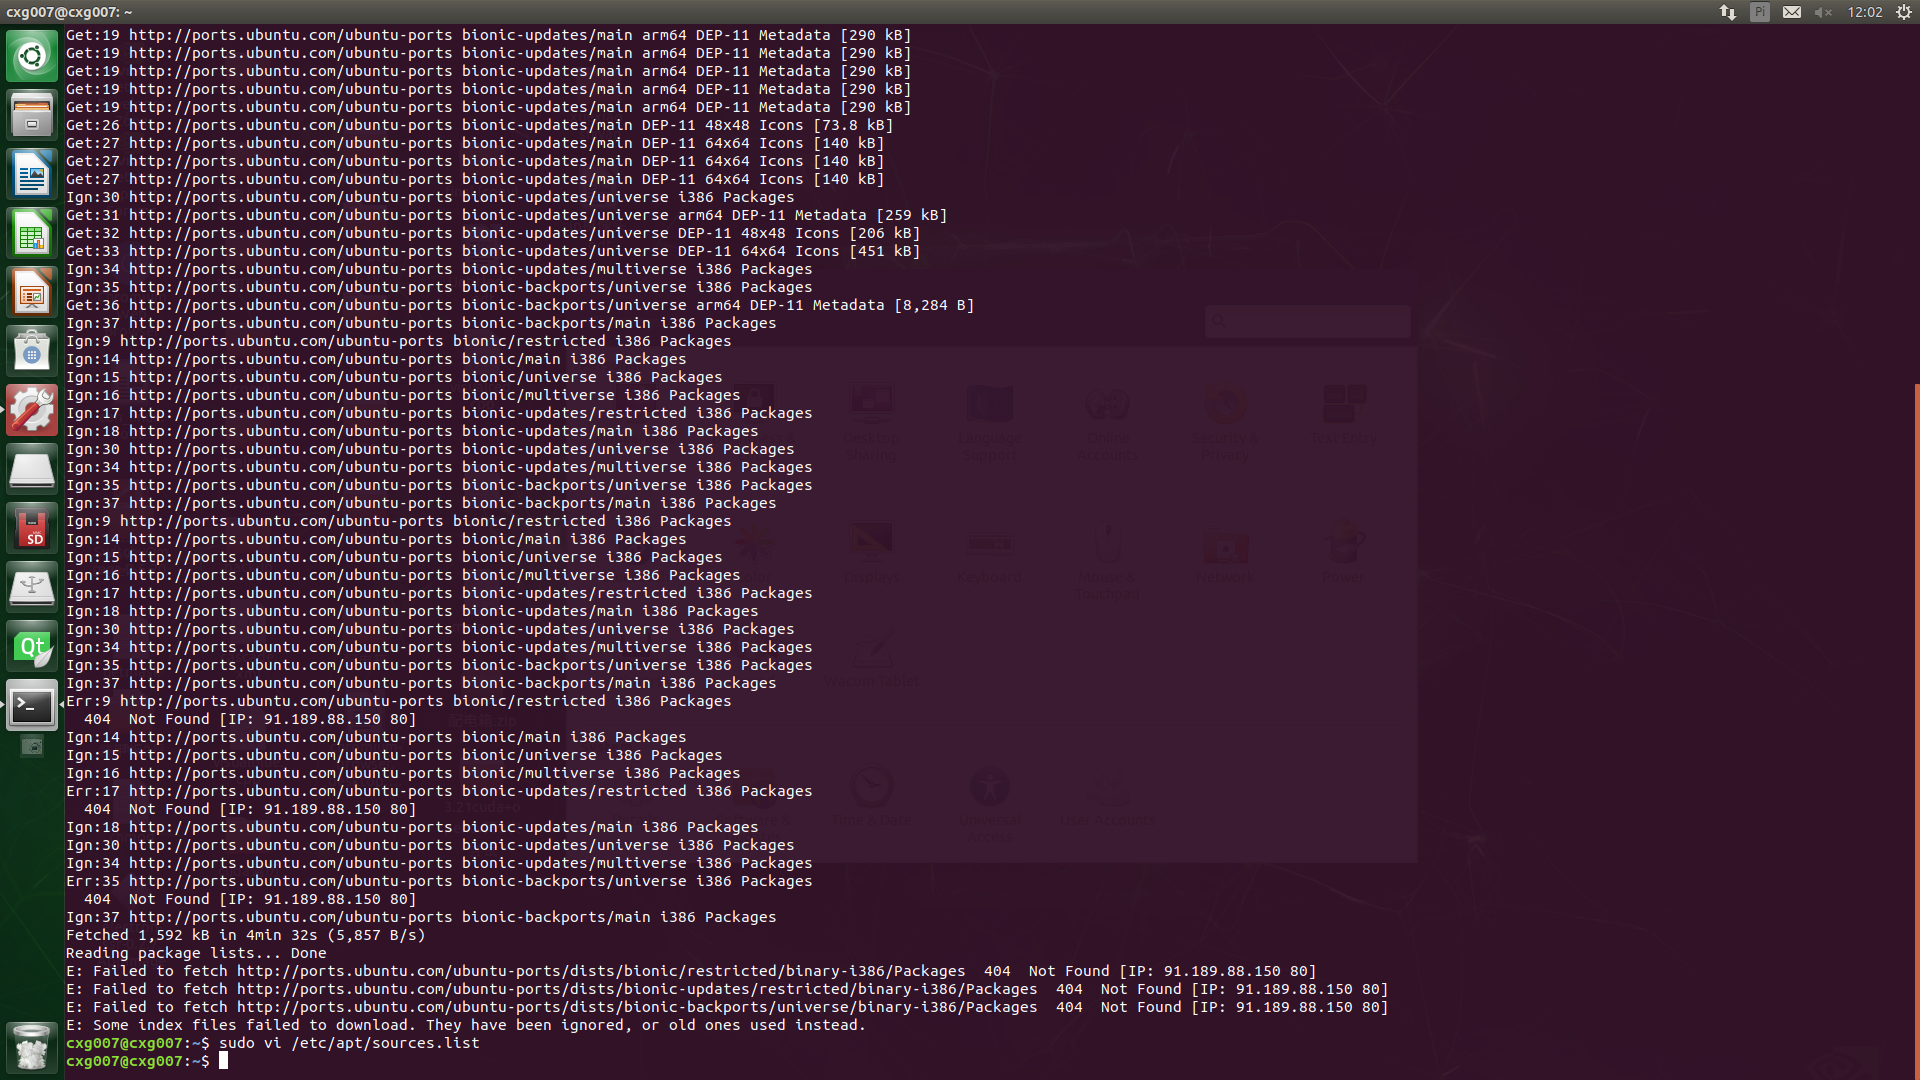Open the Trash in the launcher

[32, 1047]
